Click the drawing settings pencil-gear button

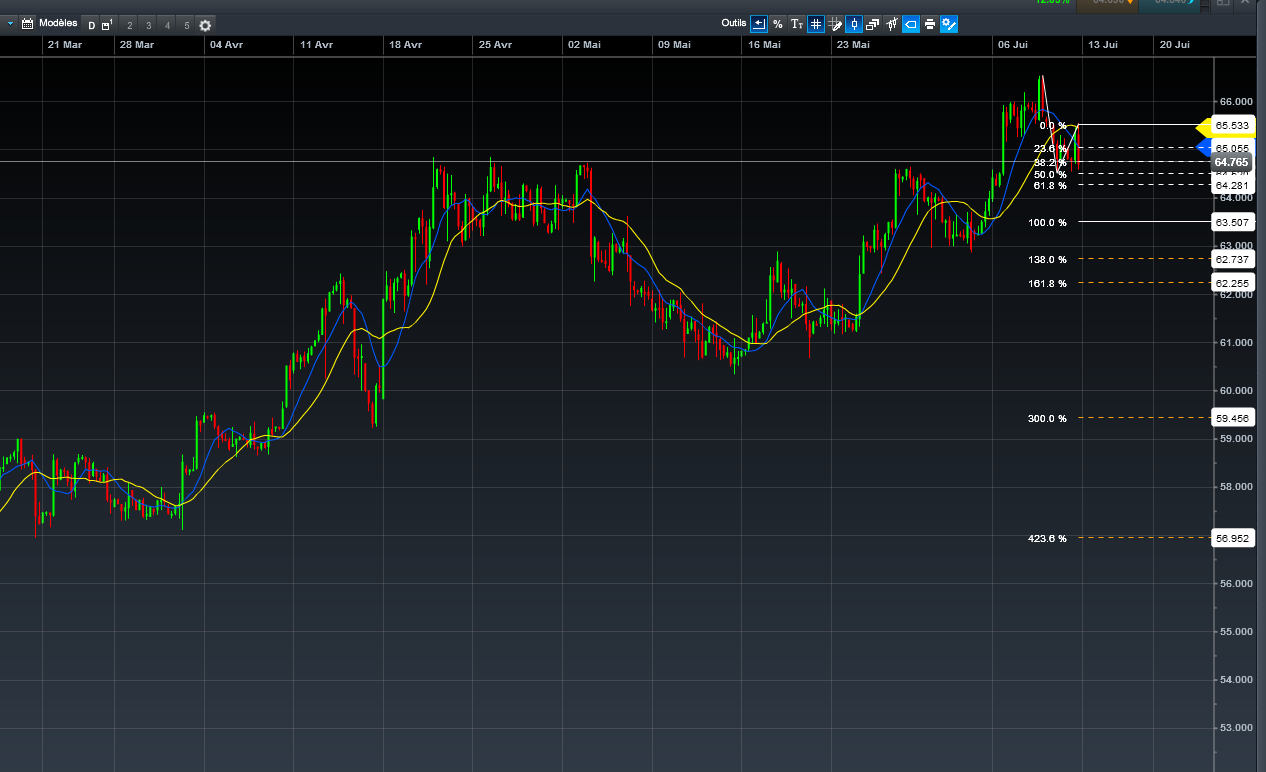pyautogui.click(x=949, y=24)
